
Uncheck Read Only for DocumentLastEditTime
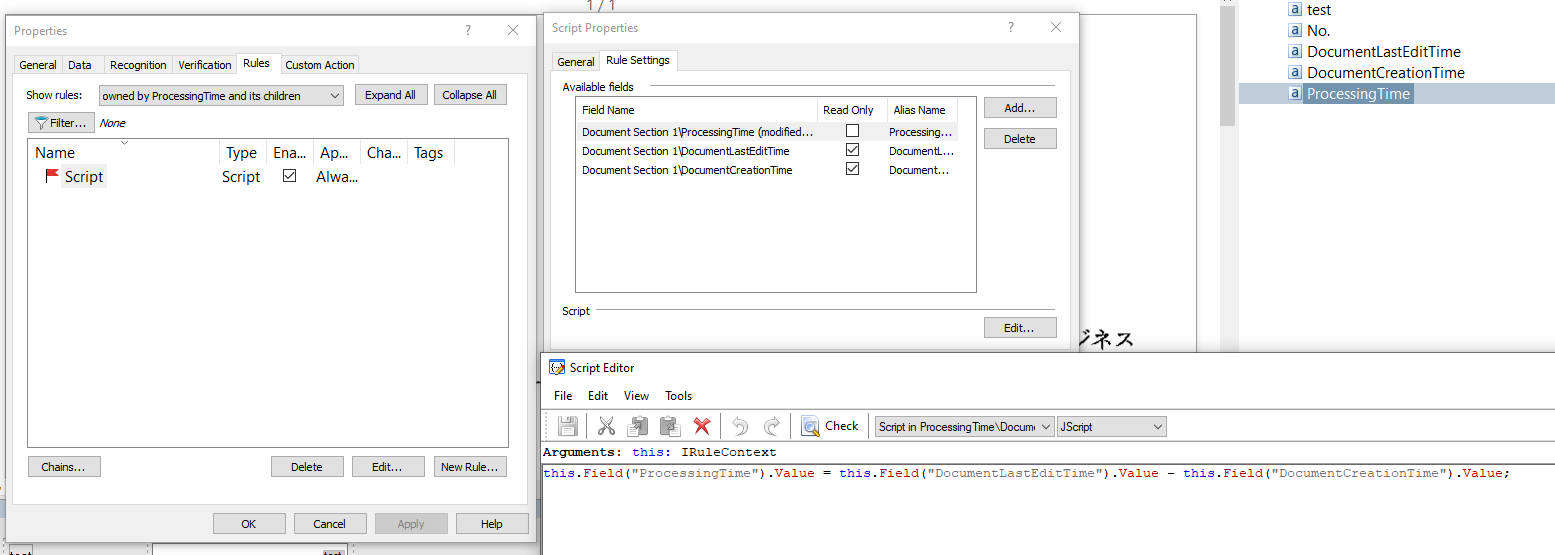coord(852,150)
